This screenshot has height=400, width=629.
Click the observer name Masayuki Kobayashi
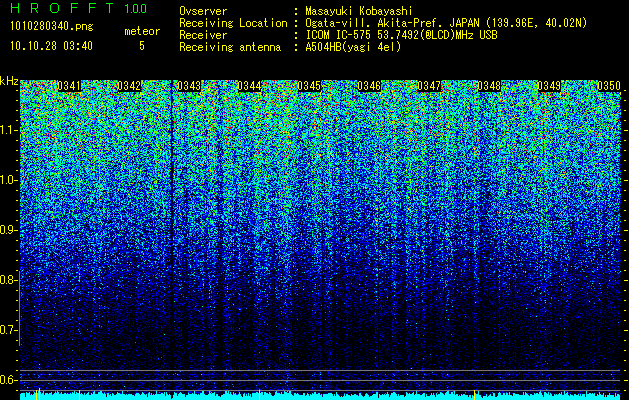(359, 11)
